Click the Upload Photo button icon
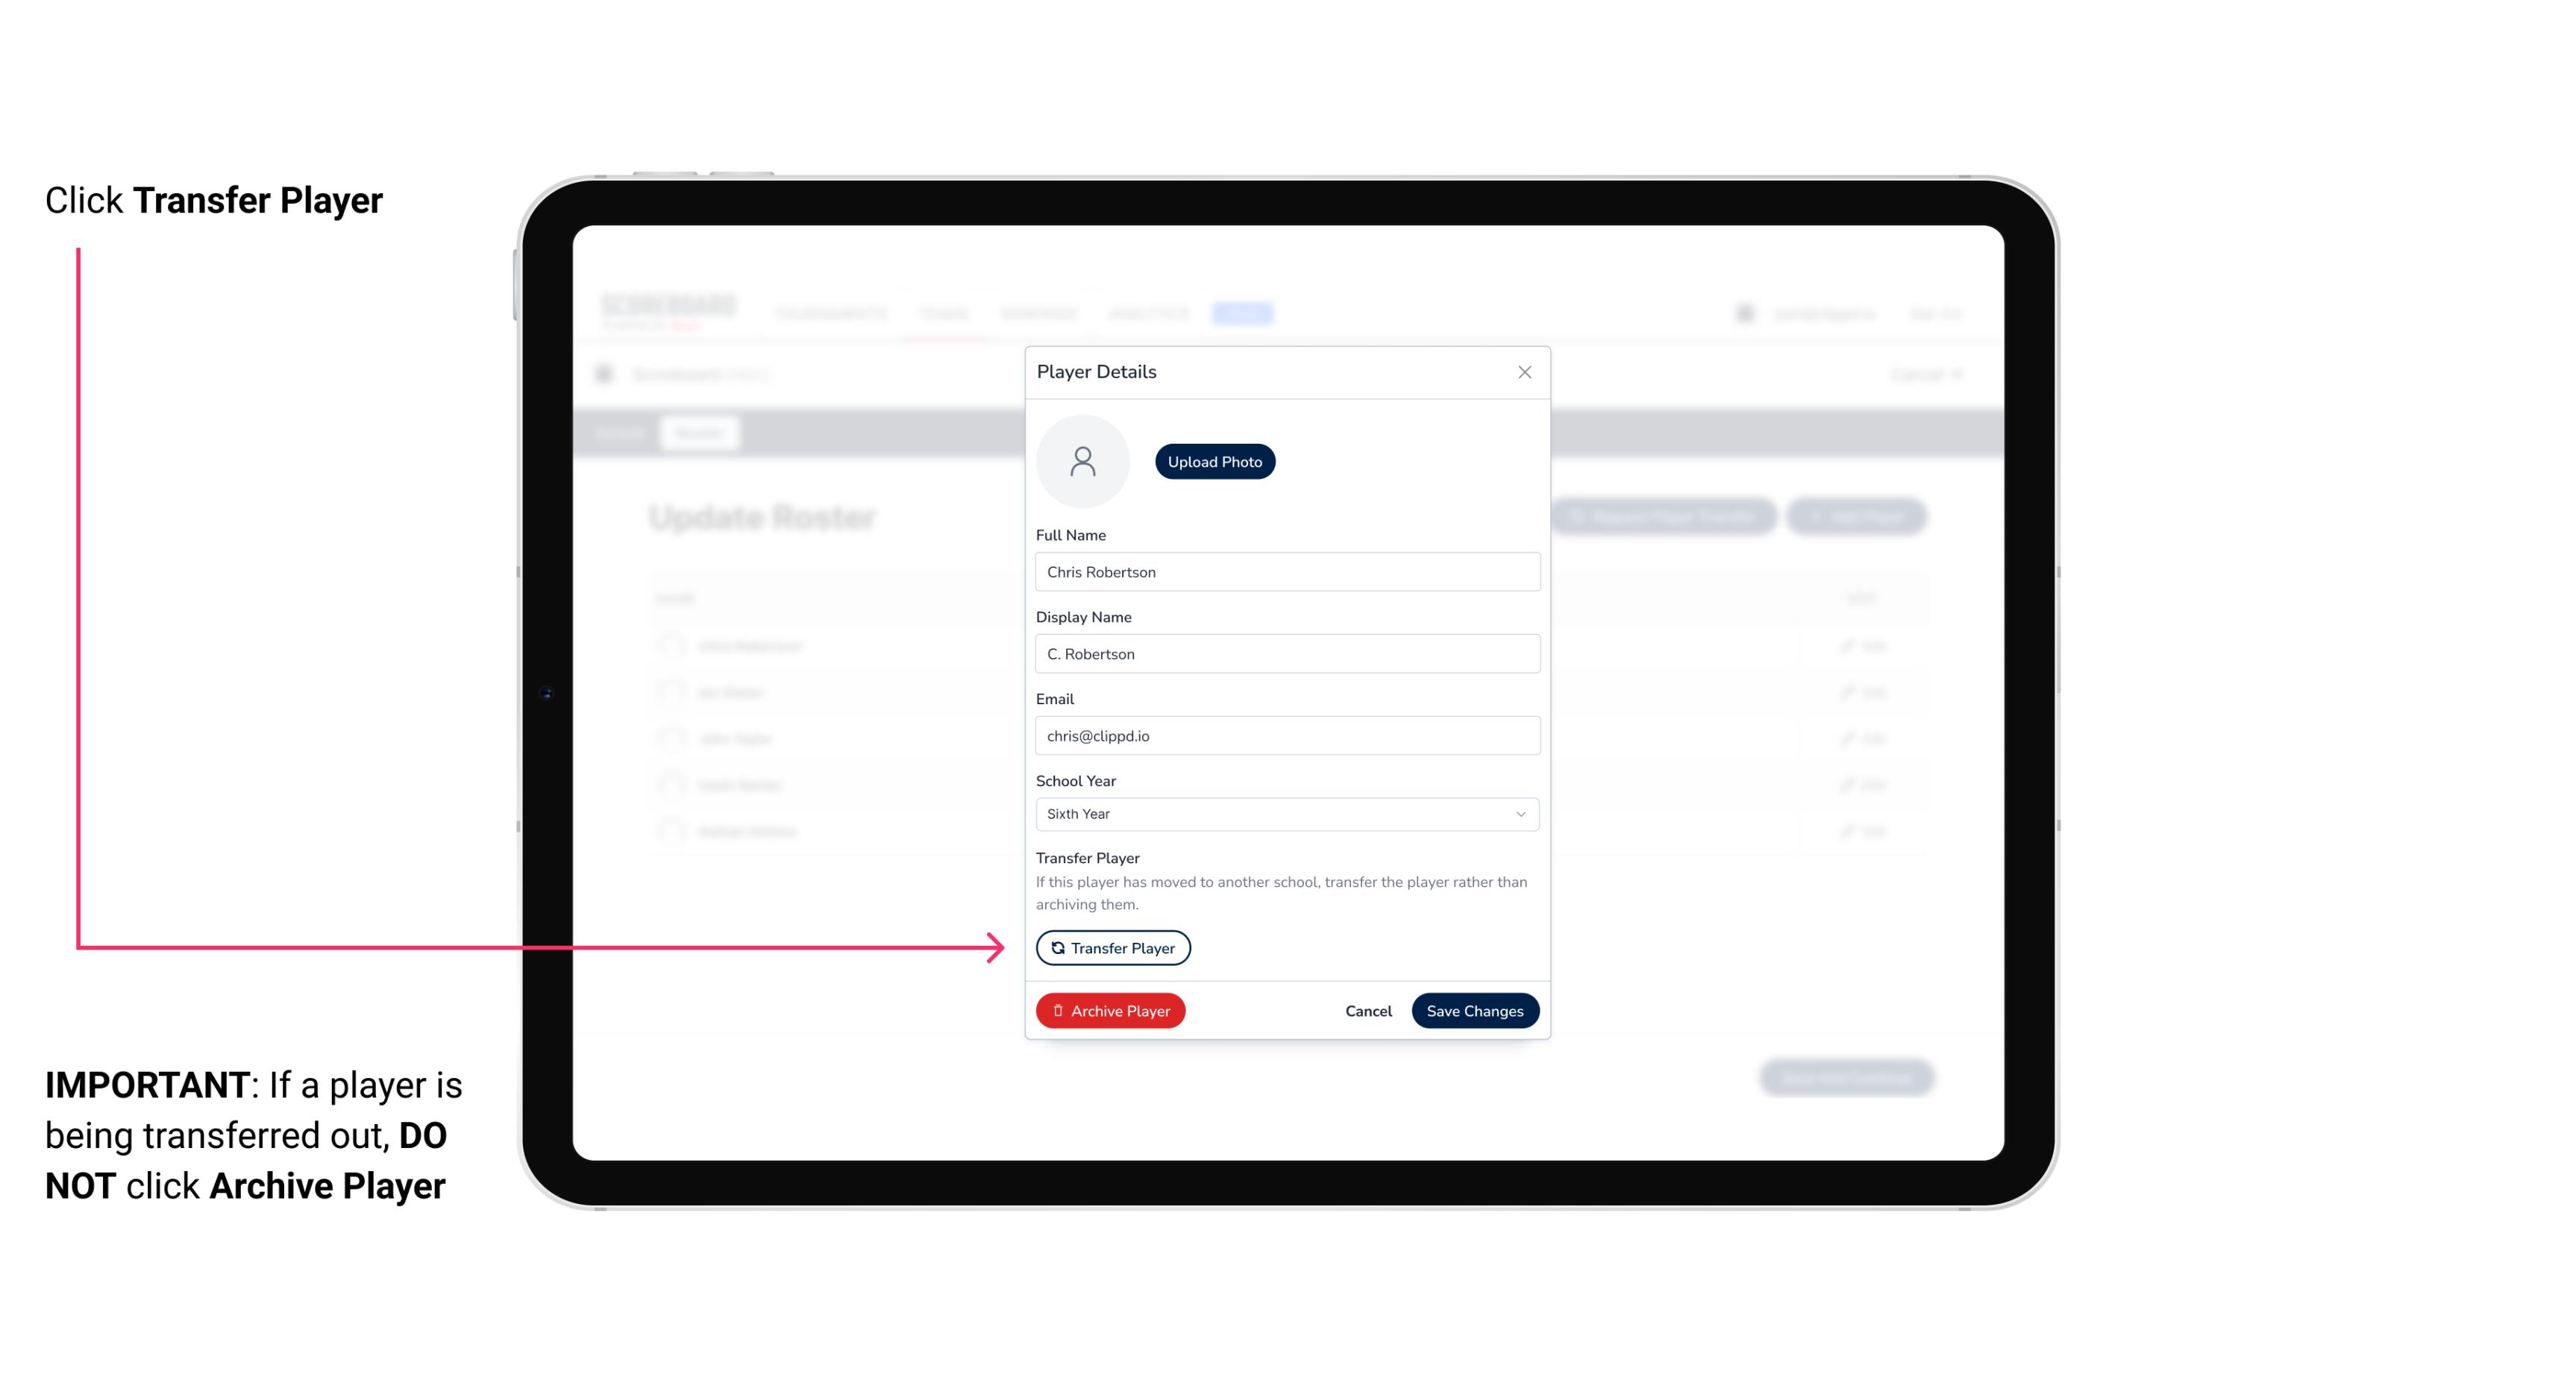 (x=1215, y=461)
